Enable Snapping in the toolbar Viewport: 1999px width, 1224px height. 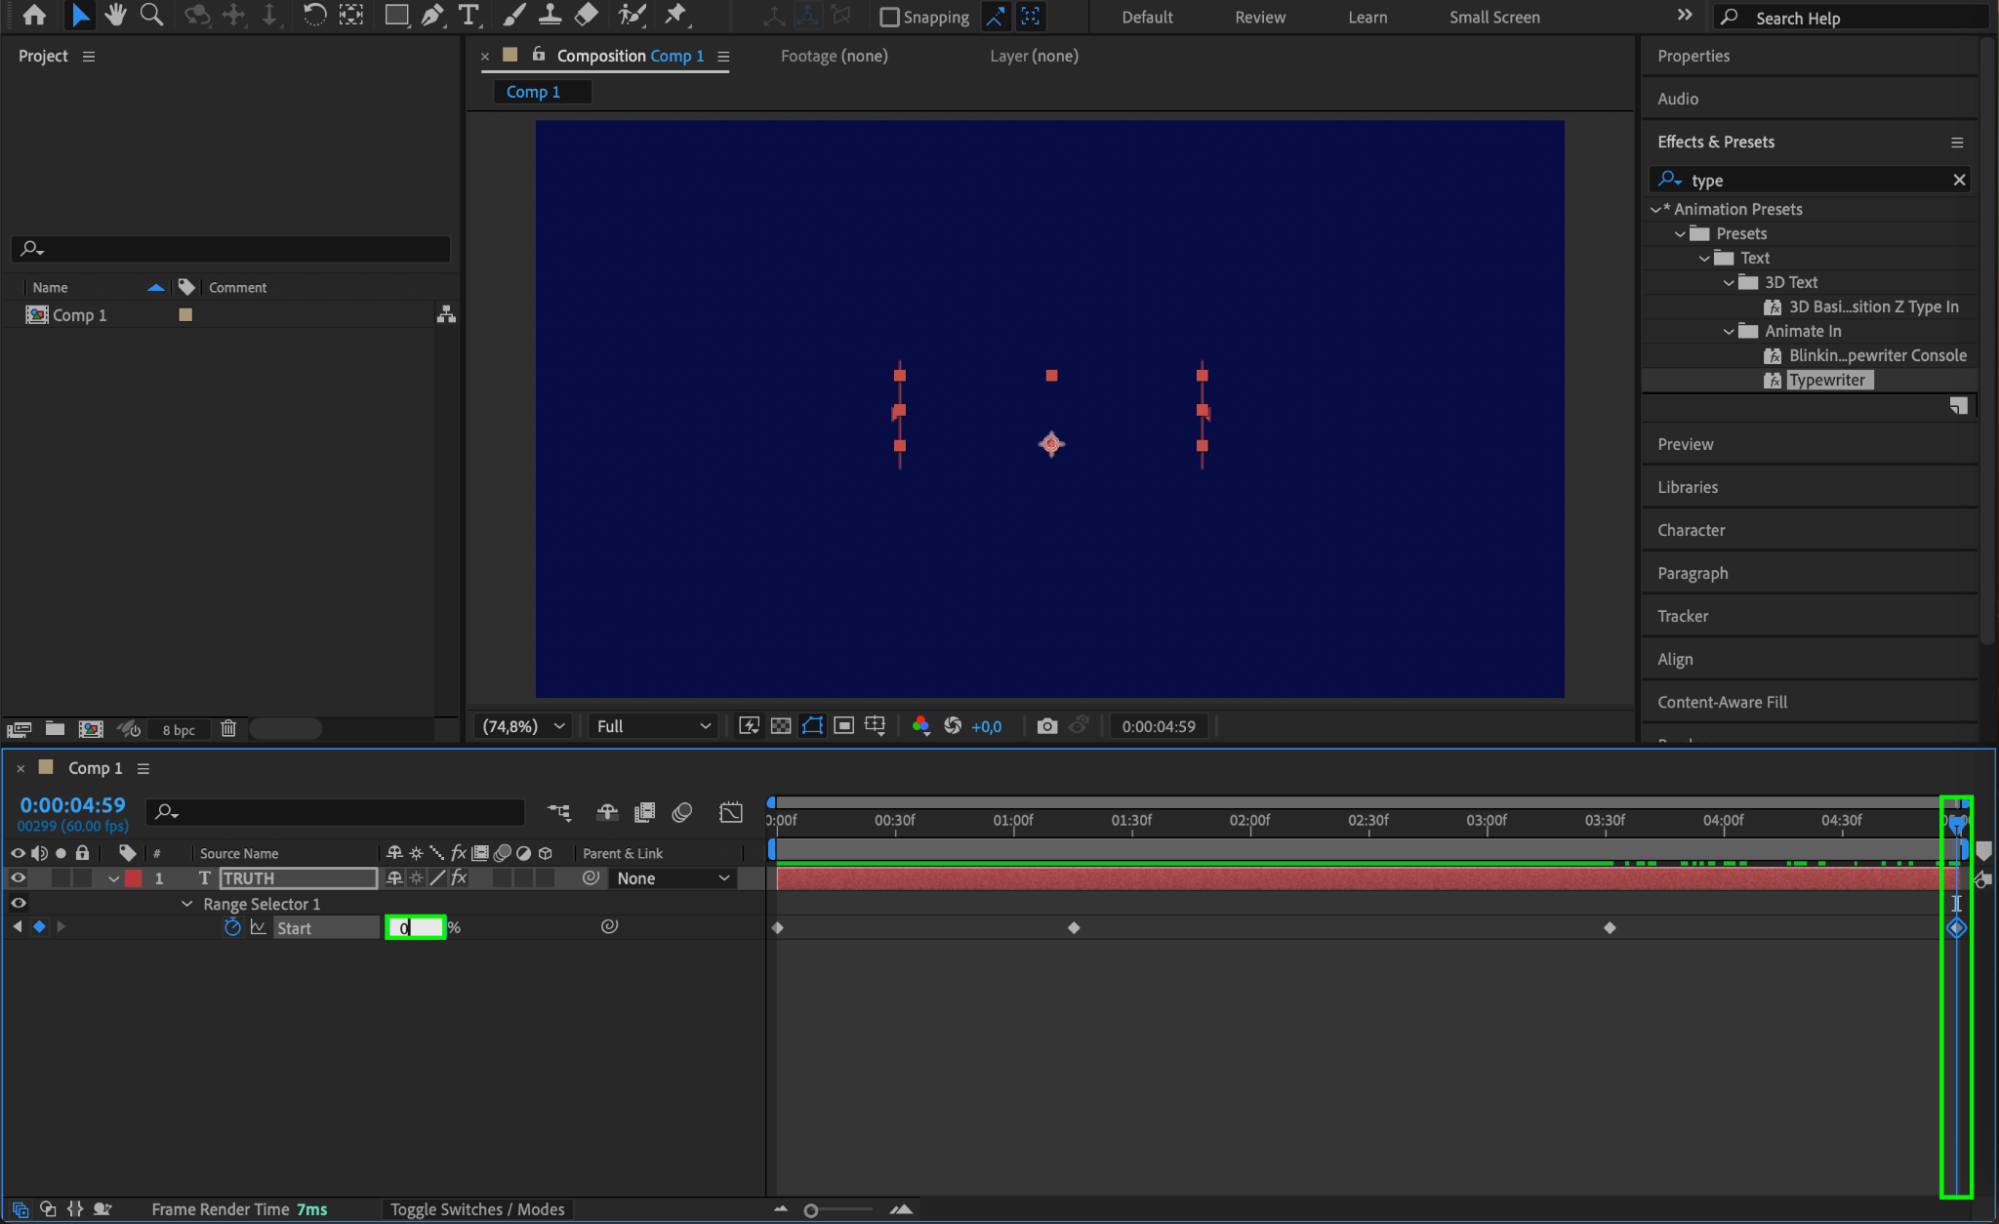click(888, 16)
